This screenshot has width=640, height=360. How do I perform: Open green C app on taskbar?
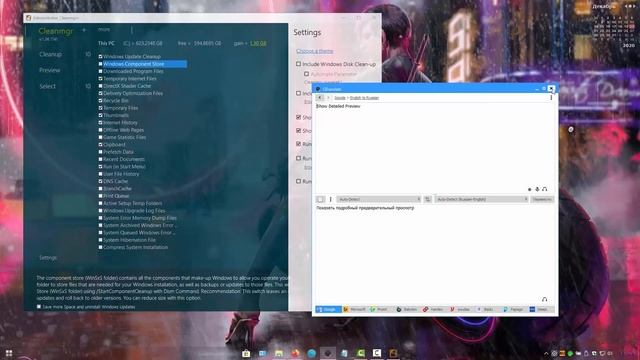coord(361,353)
